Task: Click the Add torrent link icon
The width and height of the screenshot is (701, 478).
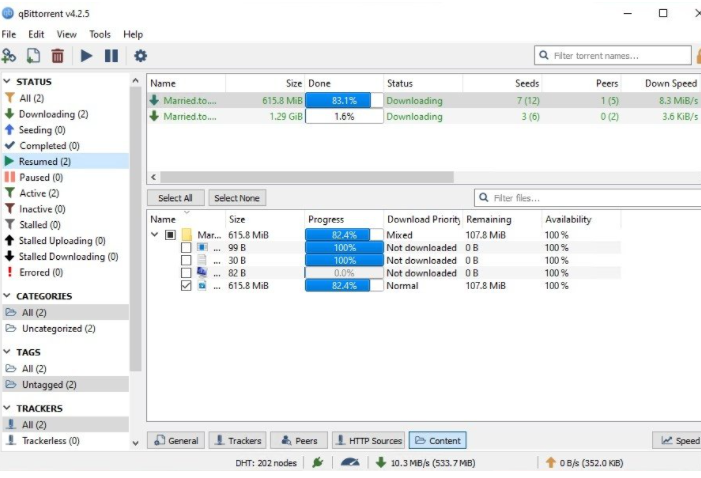Action: click(9, 56)
